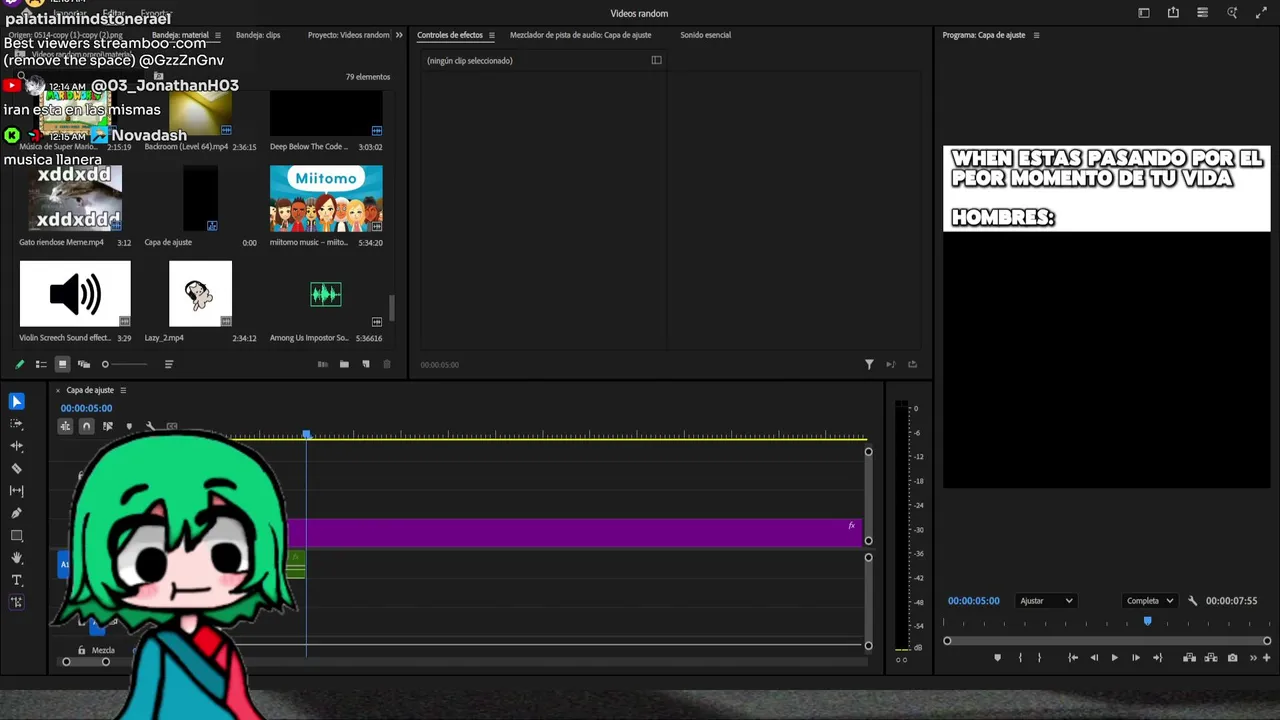Screen dimensions: 1280x720
Task: Open Ajustar zoom level dropdown
Action: pos(1046,601)
